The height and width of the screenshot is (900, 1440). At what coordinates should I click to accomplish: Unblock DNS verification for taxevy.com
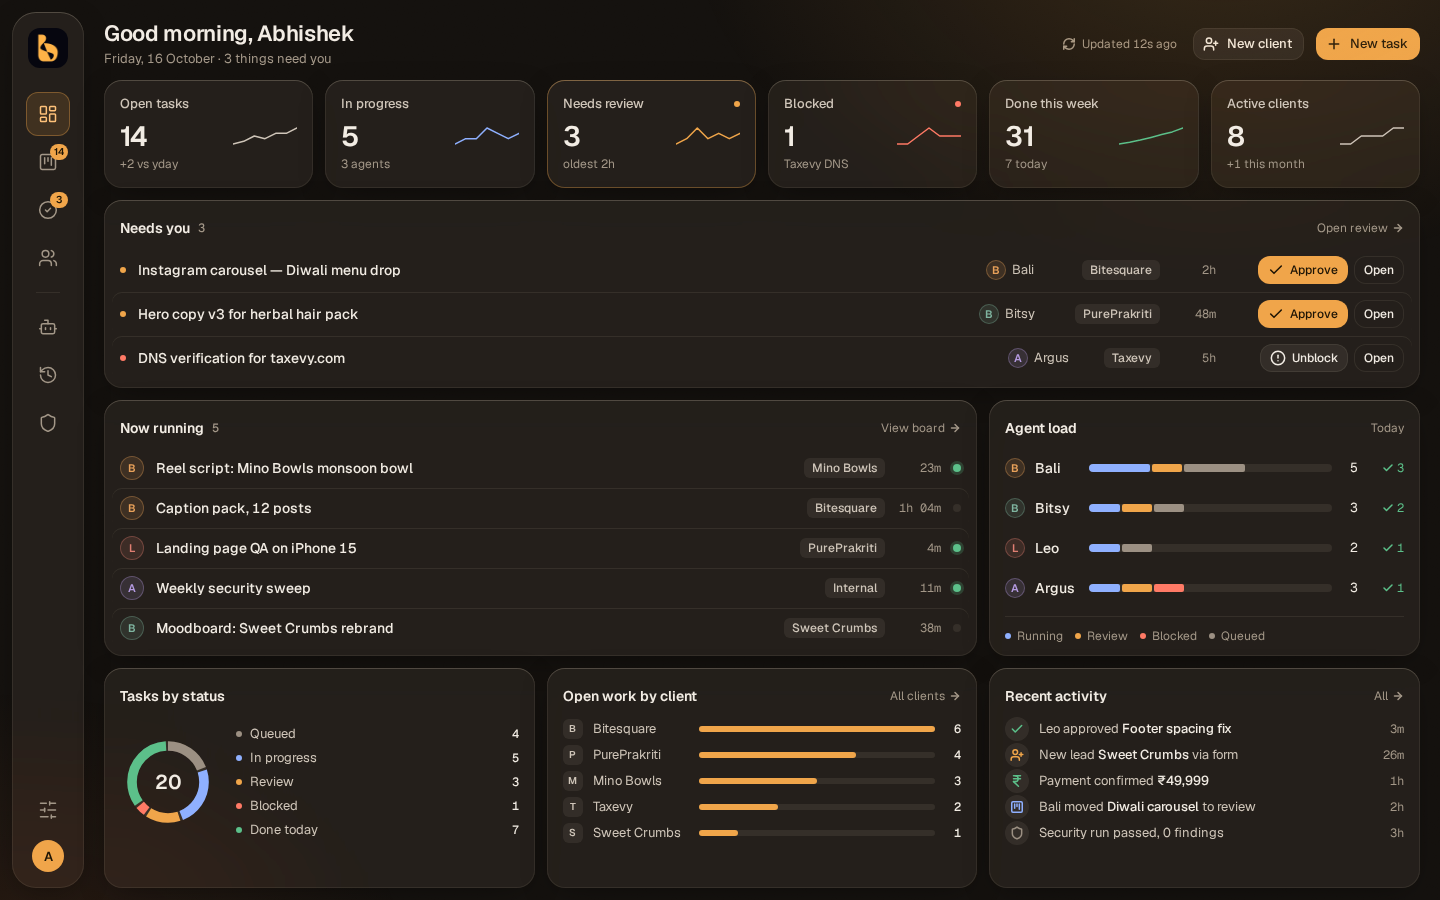(1304, 358)
